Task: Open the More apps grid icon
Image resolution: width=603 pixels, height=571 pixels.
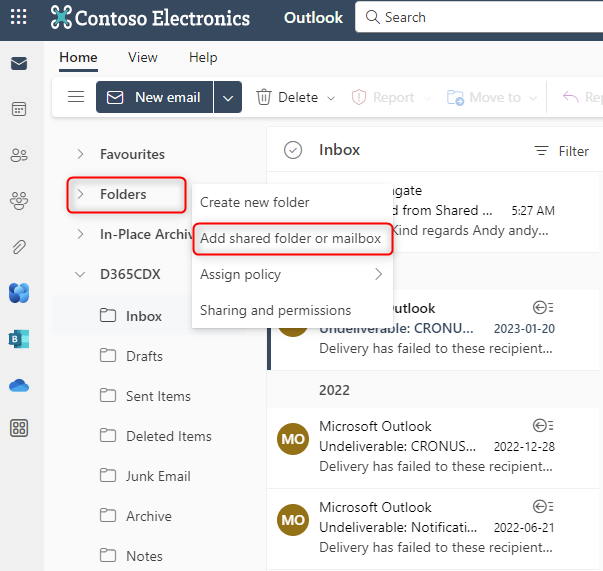Action: [x=19, y=428]
